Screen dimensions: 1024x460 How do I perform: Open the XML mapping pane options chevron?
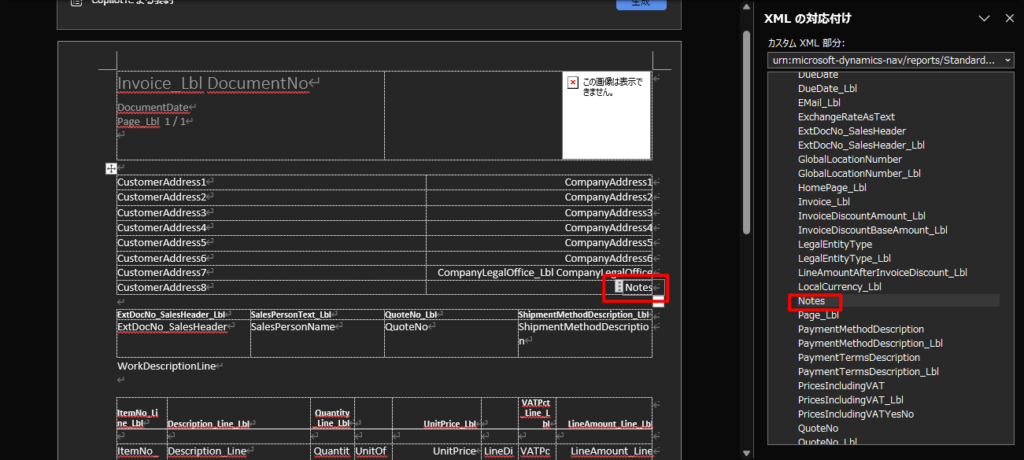[x=984, y=18]
